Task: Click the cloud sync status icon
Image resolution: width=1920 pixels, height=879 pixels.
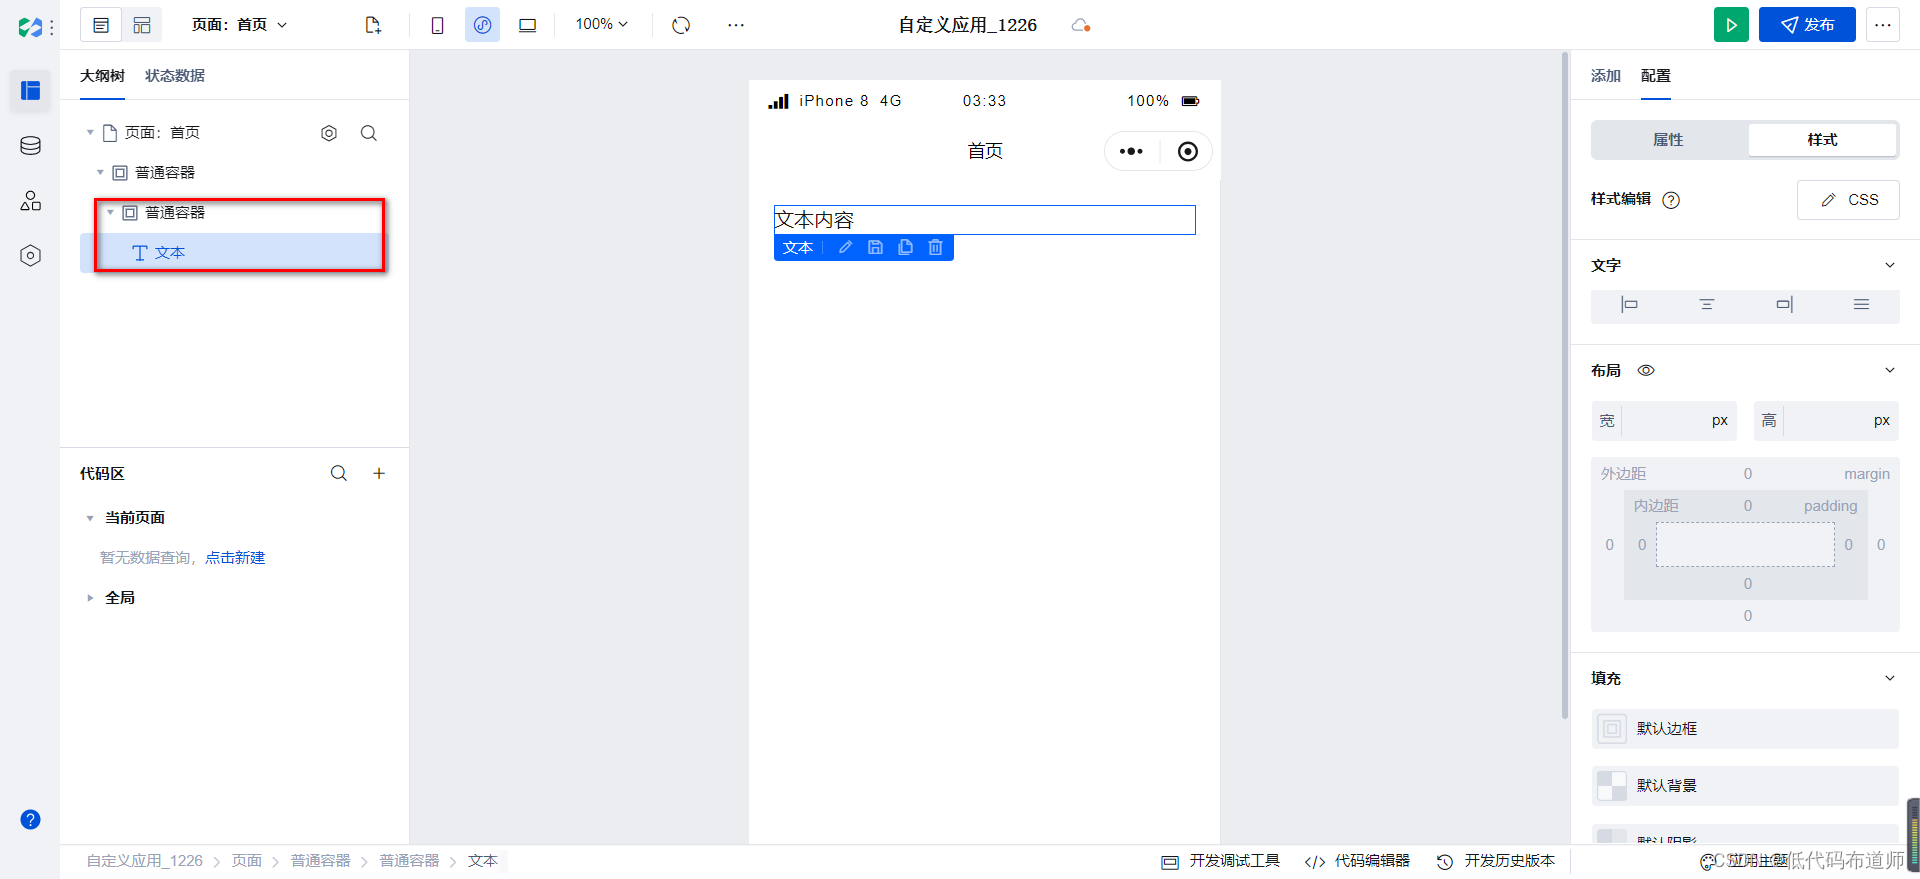Action: tap(1080, 25)
